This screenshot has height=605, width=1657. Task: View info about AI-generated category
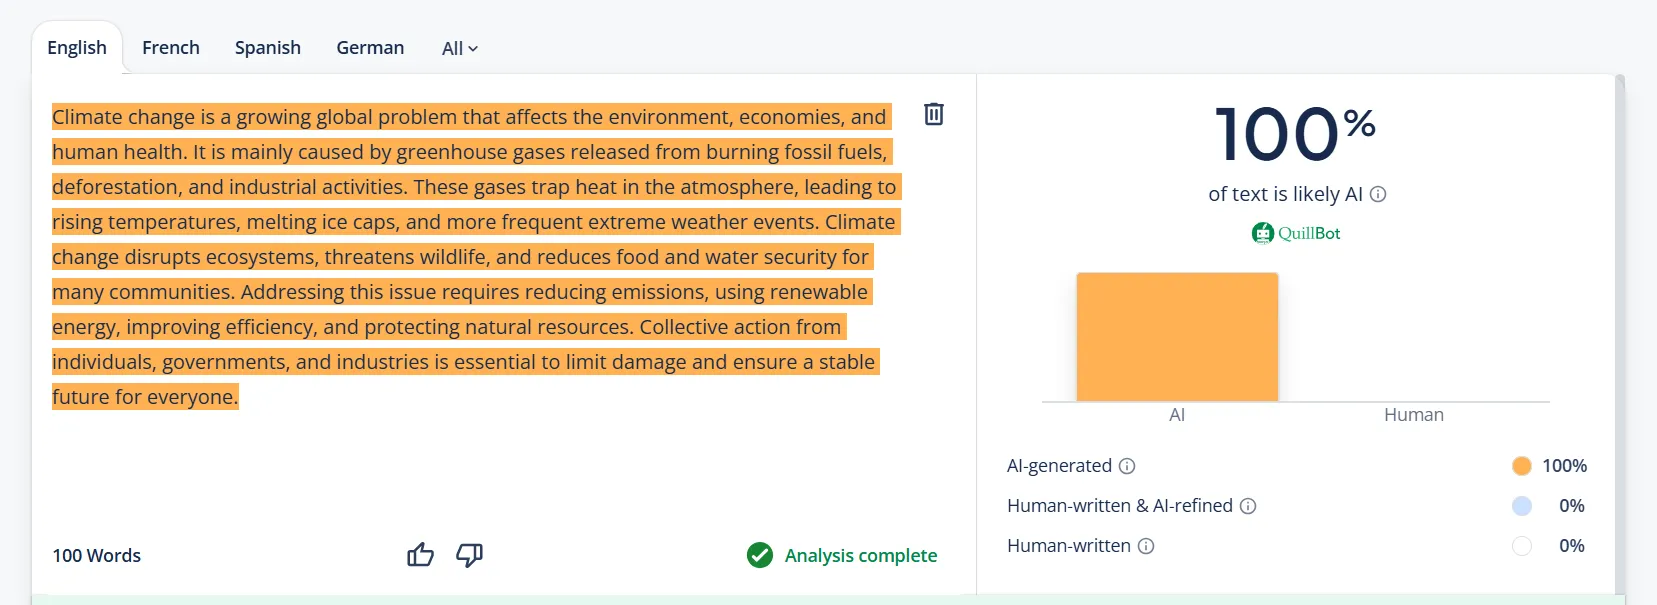pyautogui.click(x=1127, y=465)
